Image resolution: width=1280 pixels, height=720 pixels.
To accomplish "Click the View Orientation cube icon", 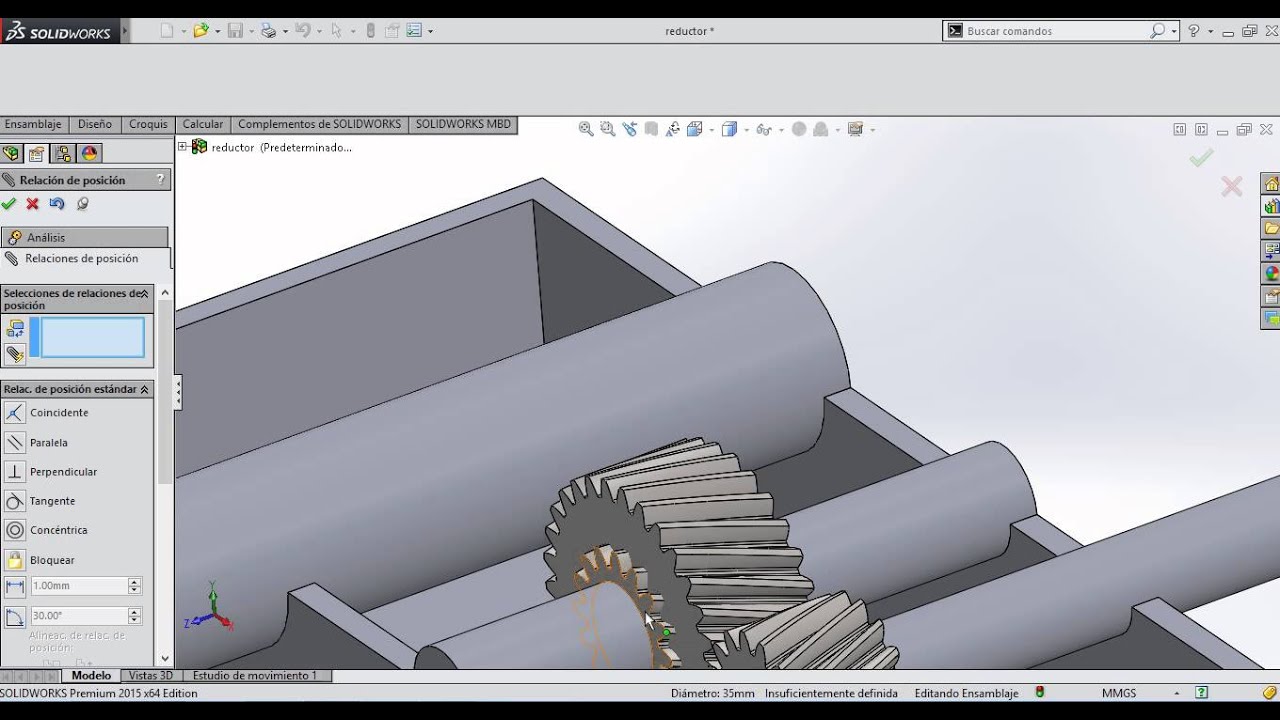I will [x=694, y=129].
